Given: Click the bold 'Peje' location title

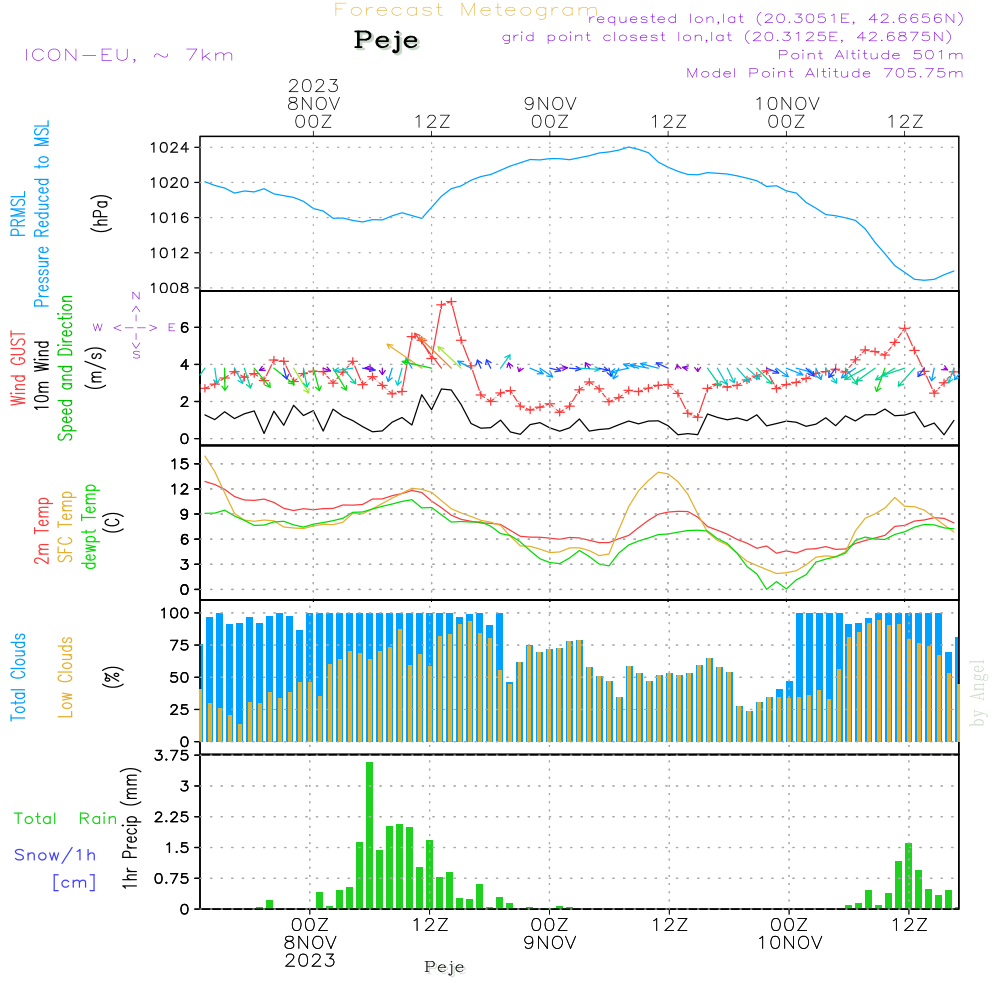Looking at the screenshot, I should (386, 40).
